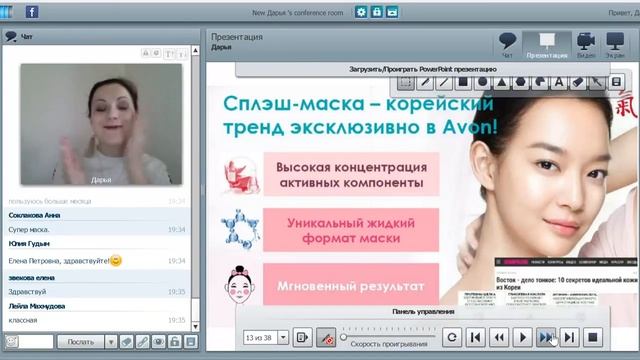
Task: Click the save icon in drawing toolbar
Action: (616, 82)
